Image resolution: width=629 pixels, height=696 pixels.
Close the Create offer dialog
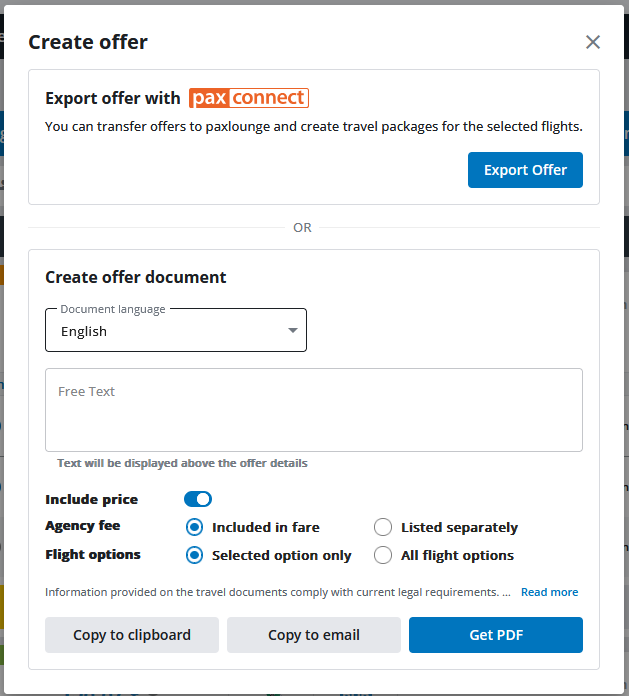593,42
